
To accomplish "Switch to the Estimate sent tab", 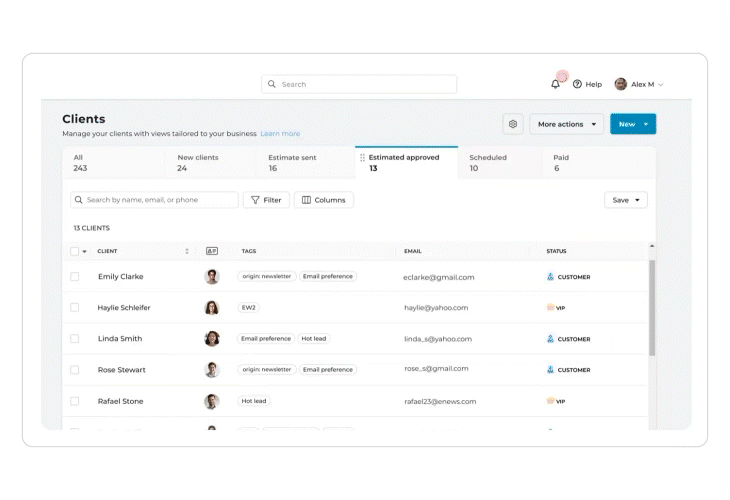I will (306, 163).
